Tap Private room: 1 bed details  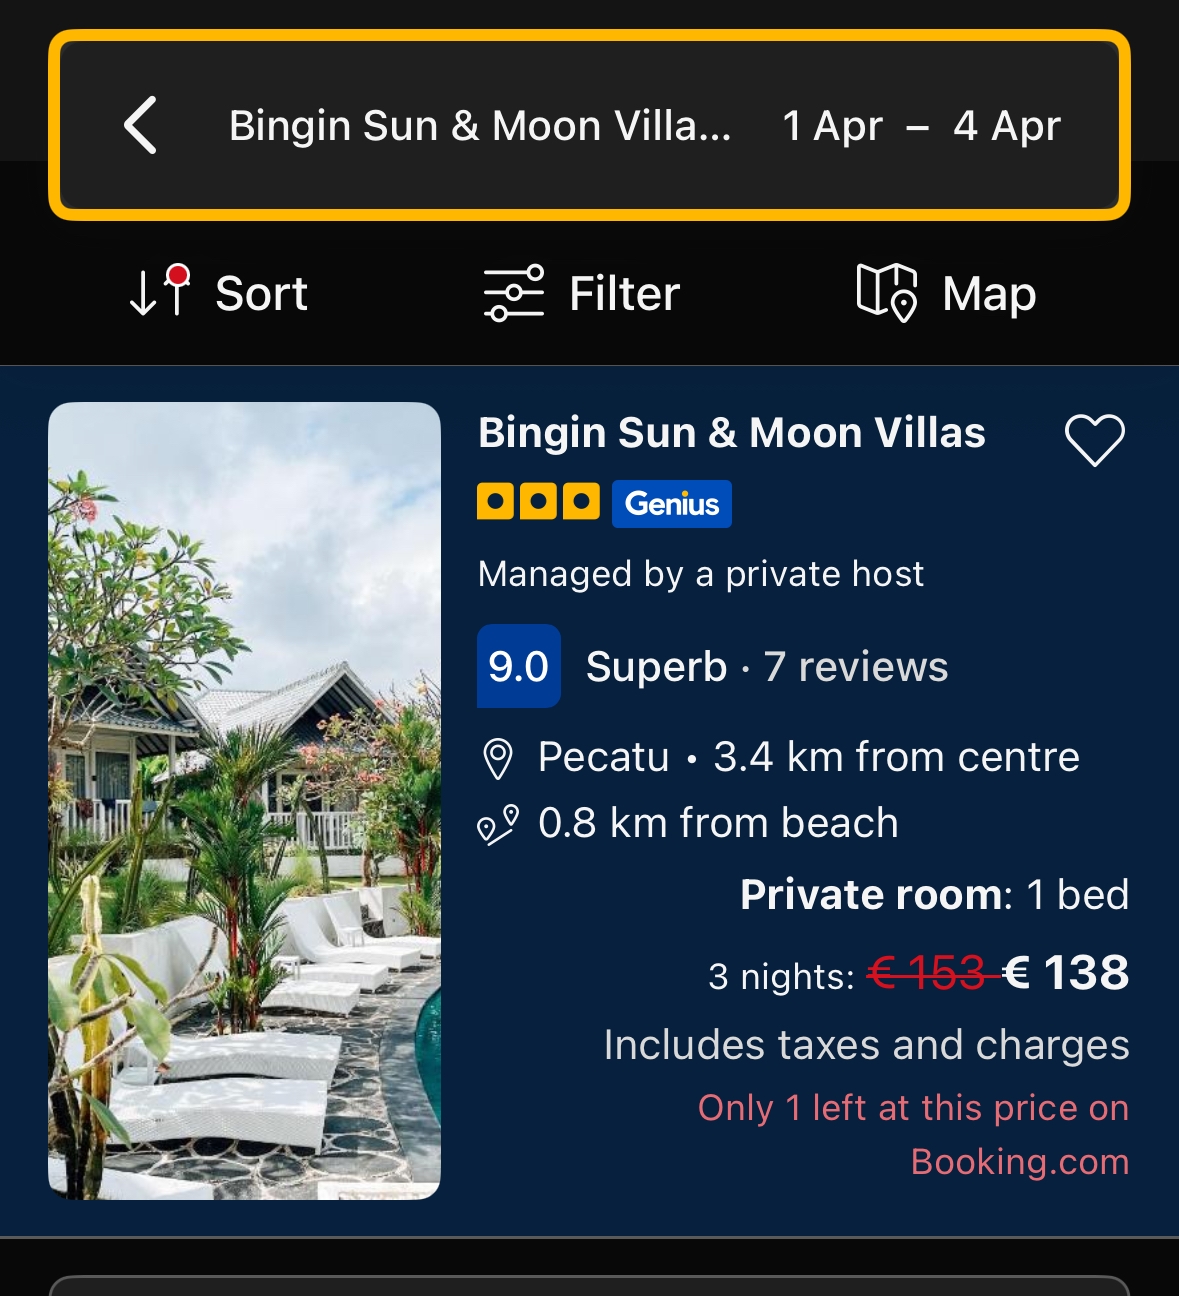click(x=934, y=895)
